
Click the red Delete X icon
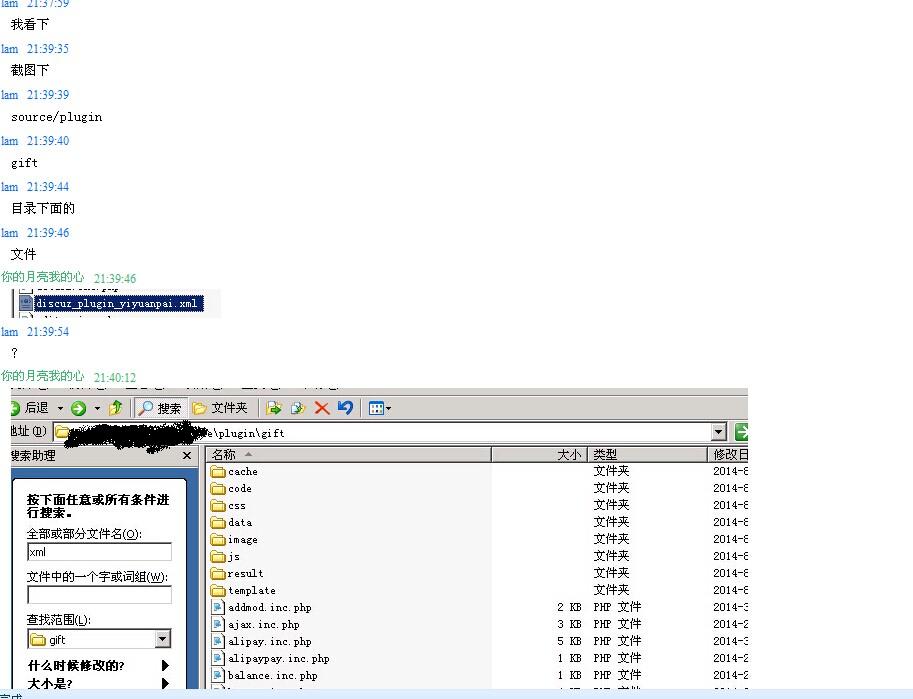coord(321,408)
